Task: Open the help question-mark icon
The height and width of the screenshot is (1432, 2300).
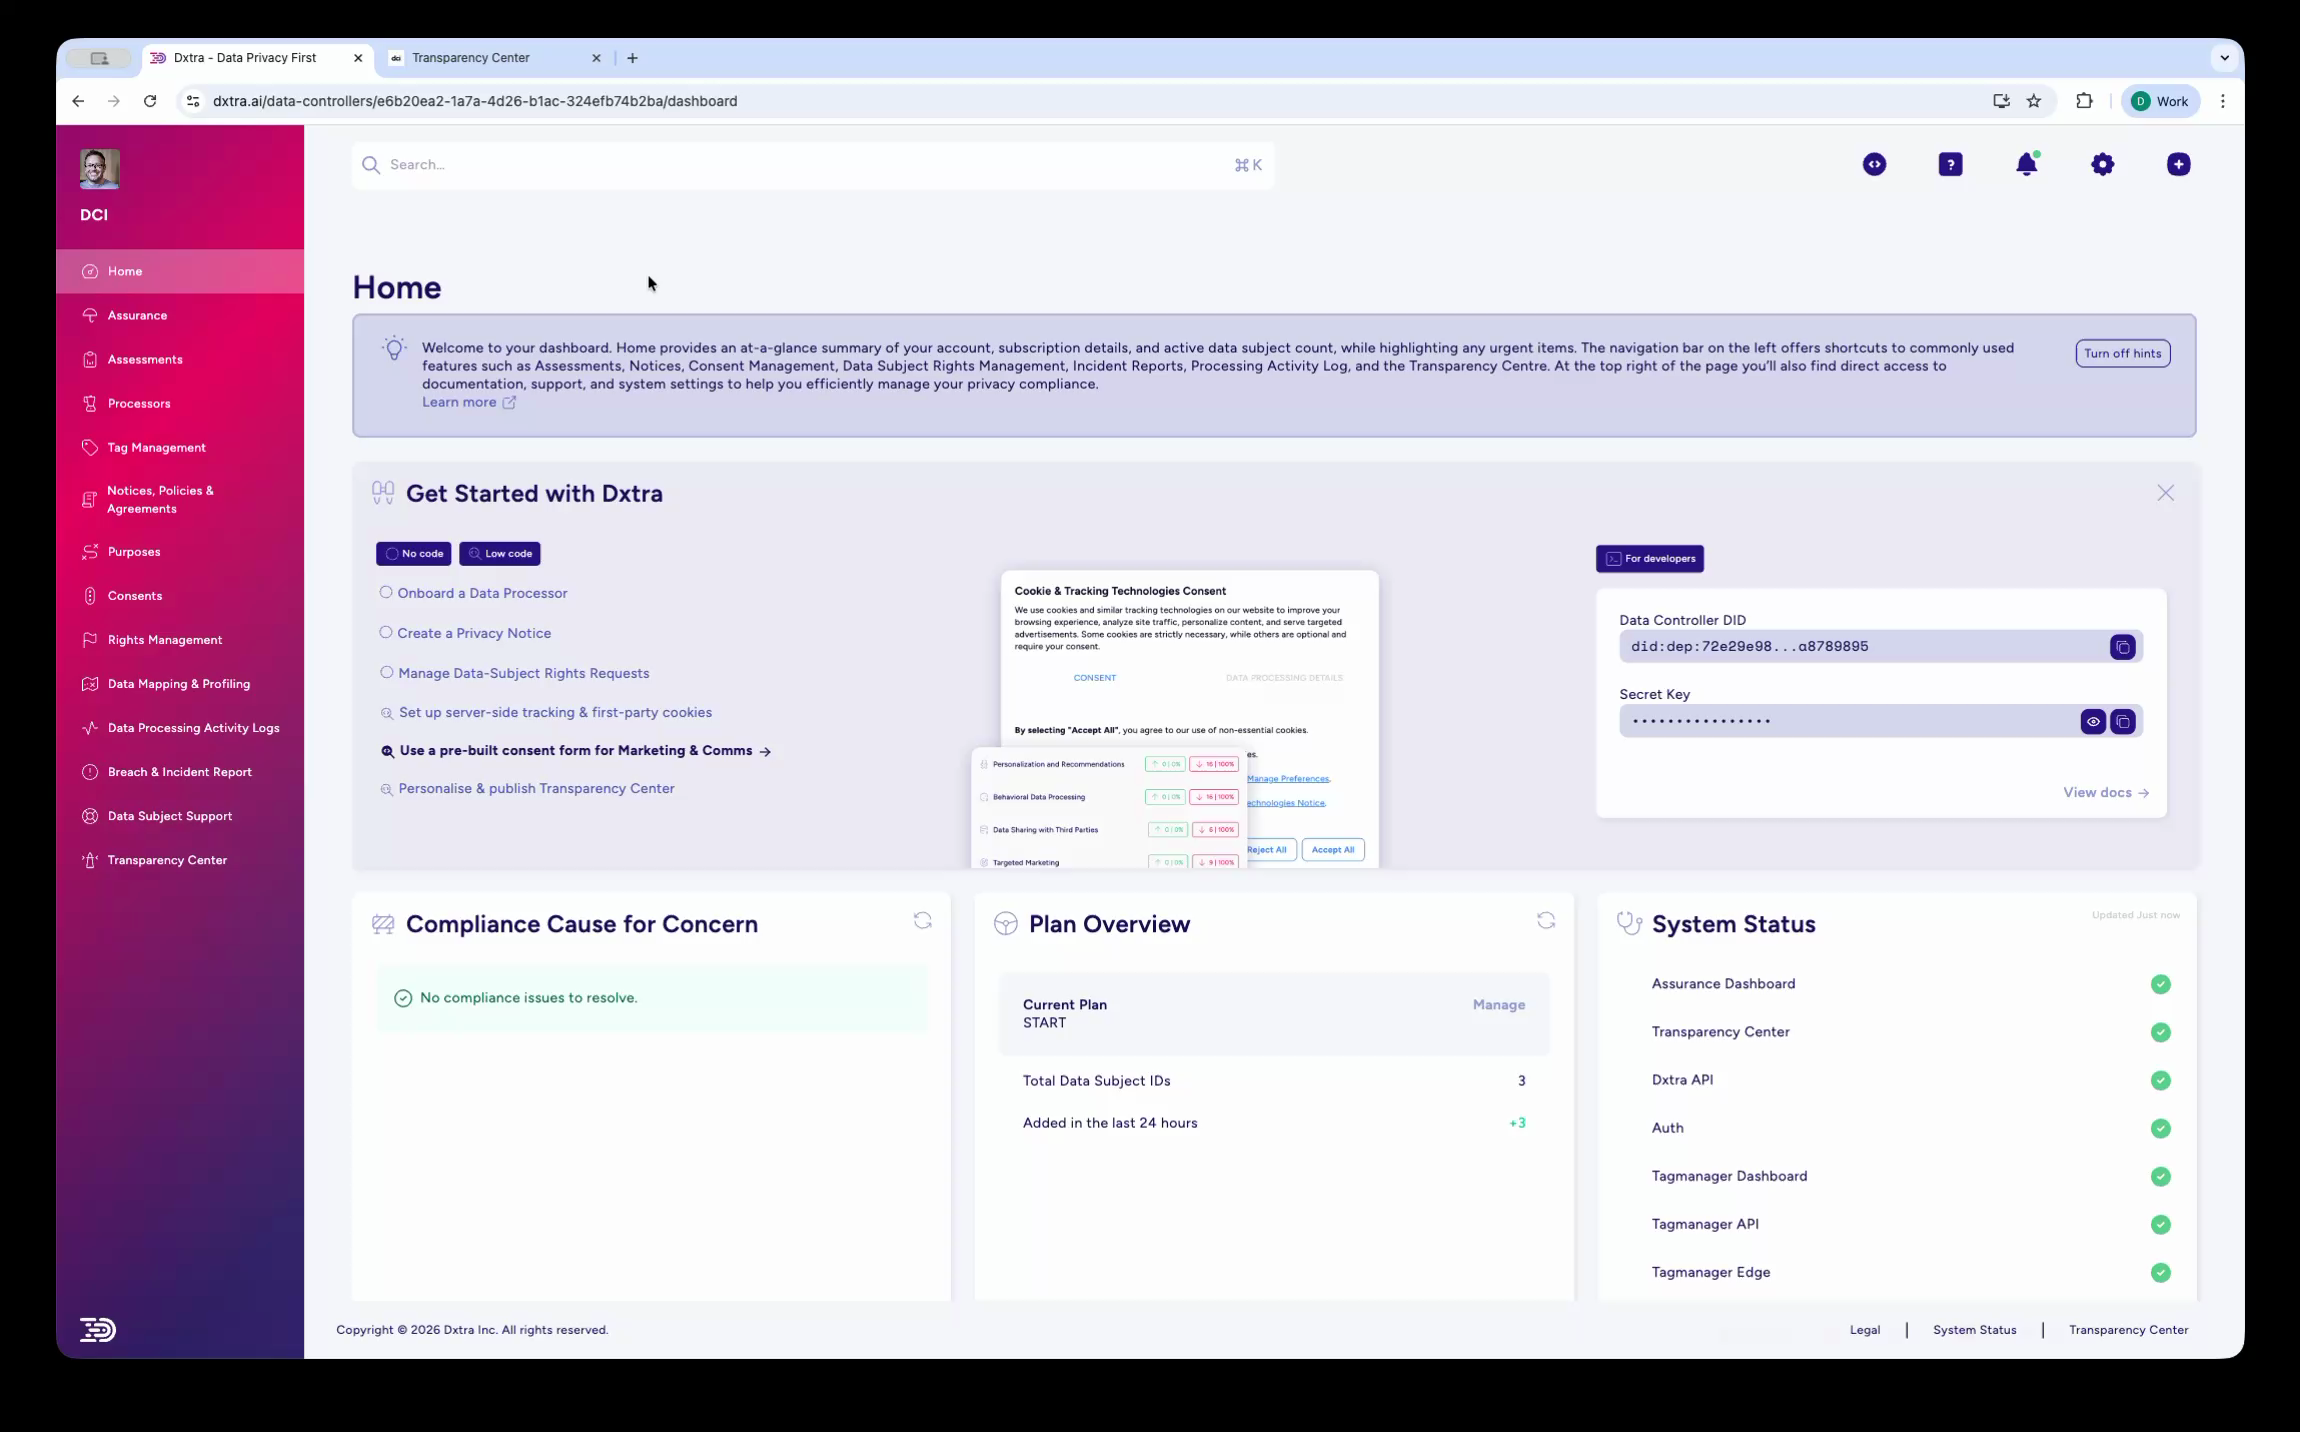Action: (x=1950, y=164)
